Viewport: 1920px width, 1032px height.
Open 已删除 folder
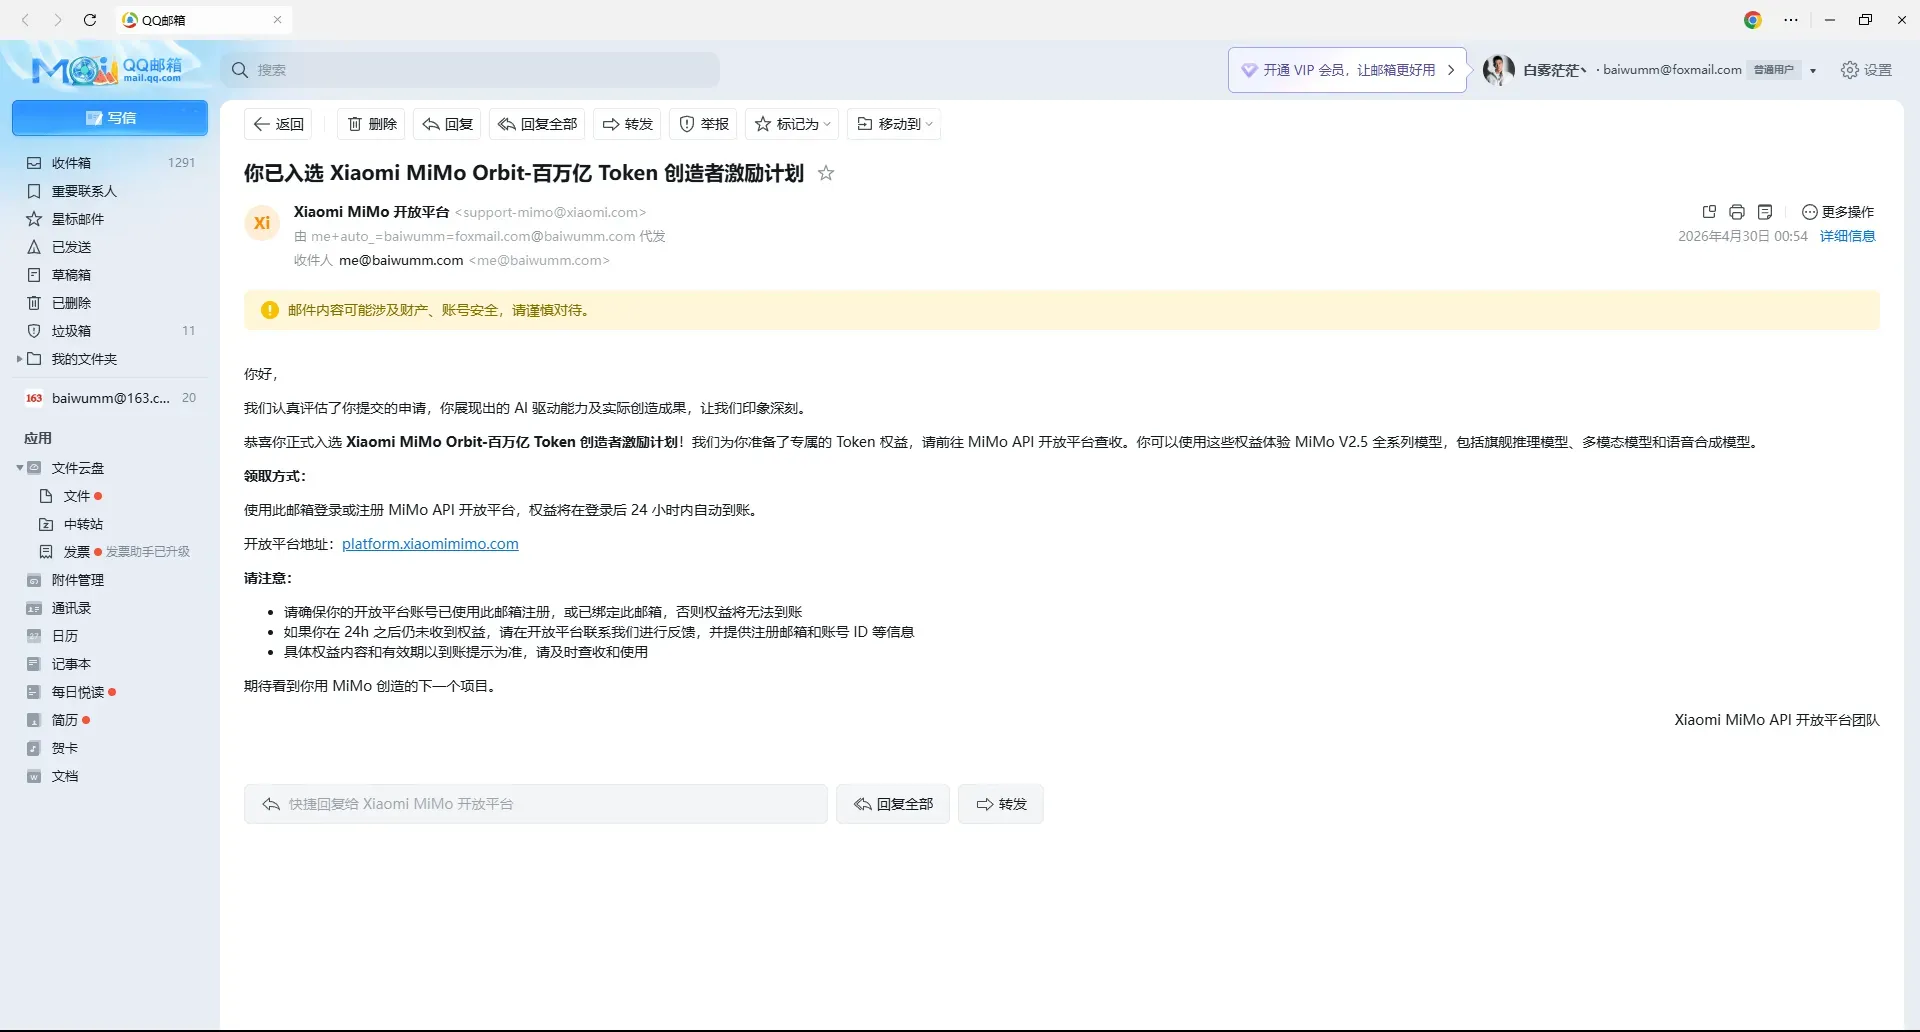click(x=110, y=303)
